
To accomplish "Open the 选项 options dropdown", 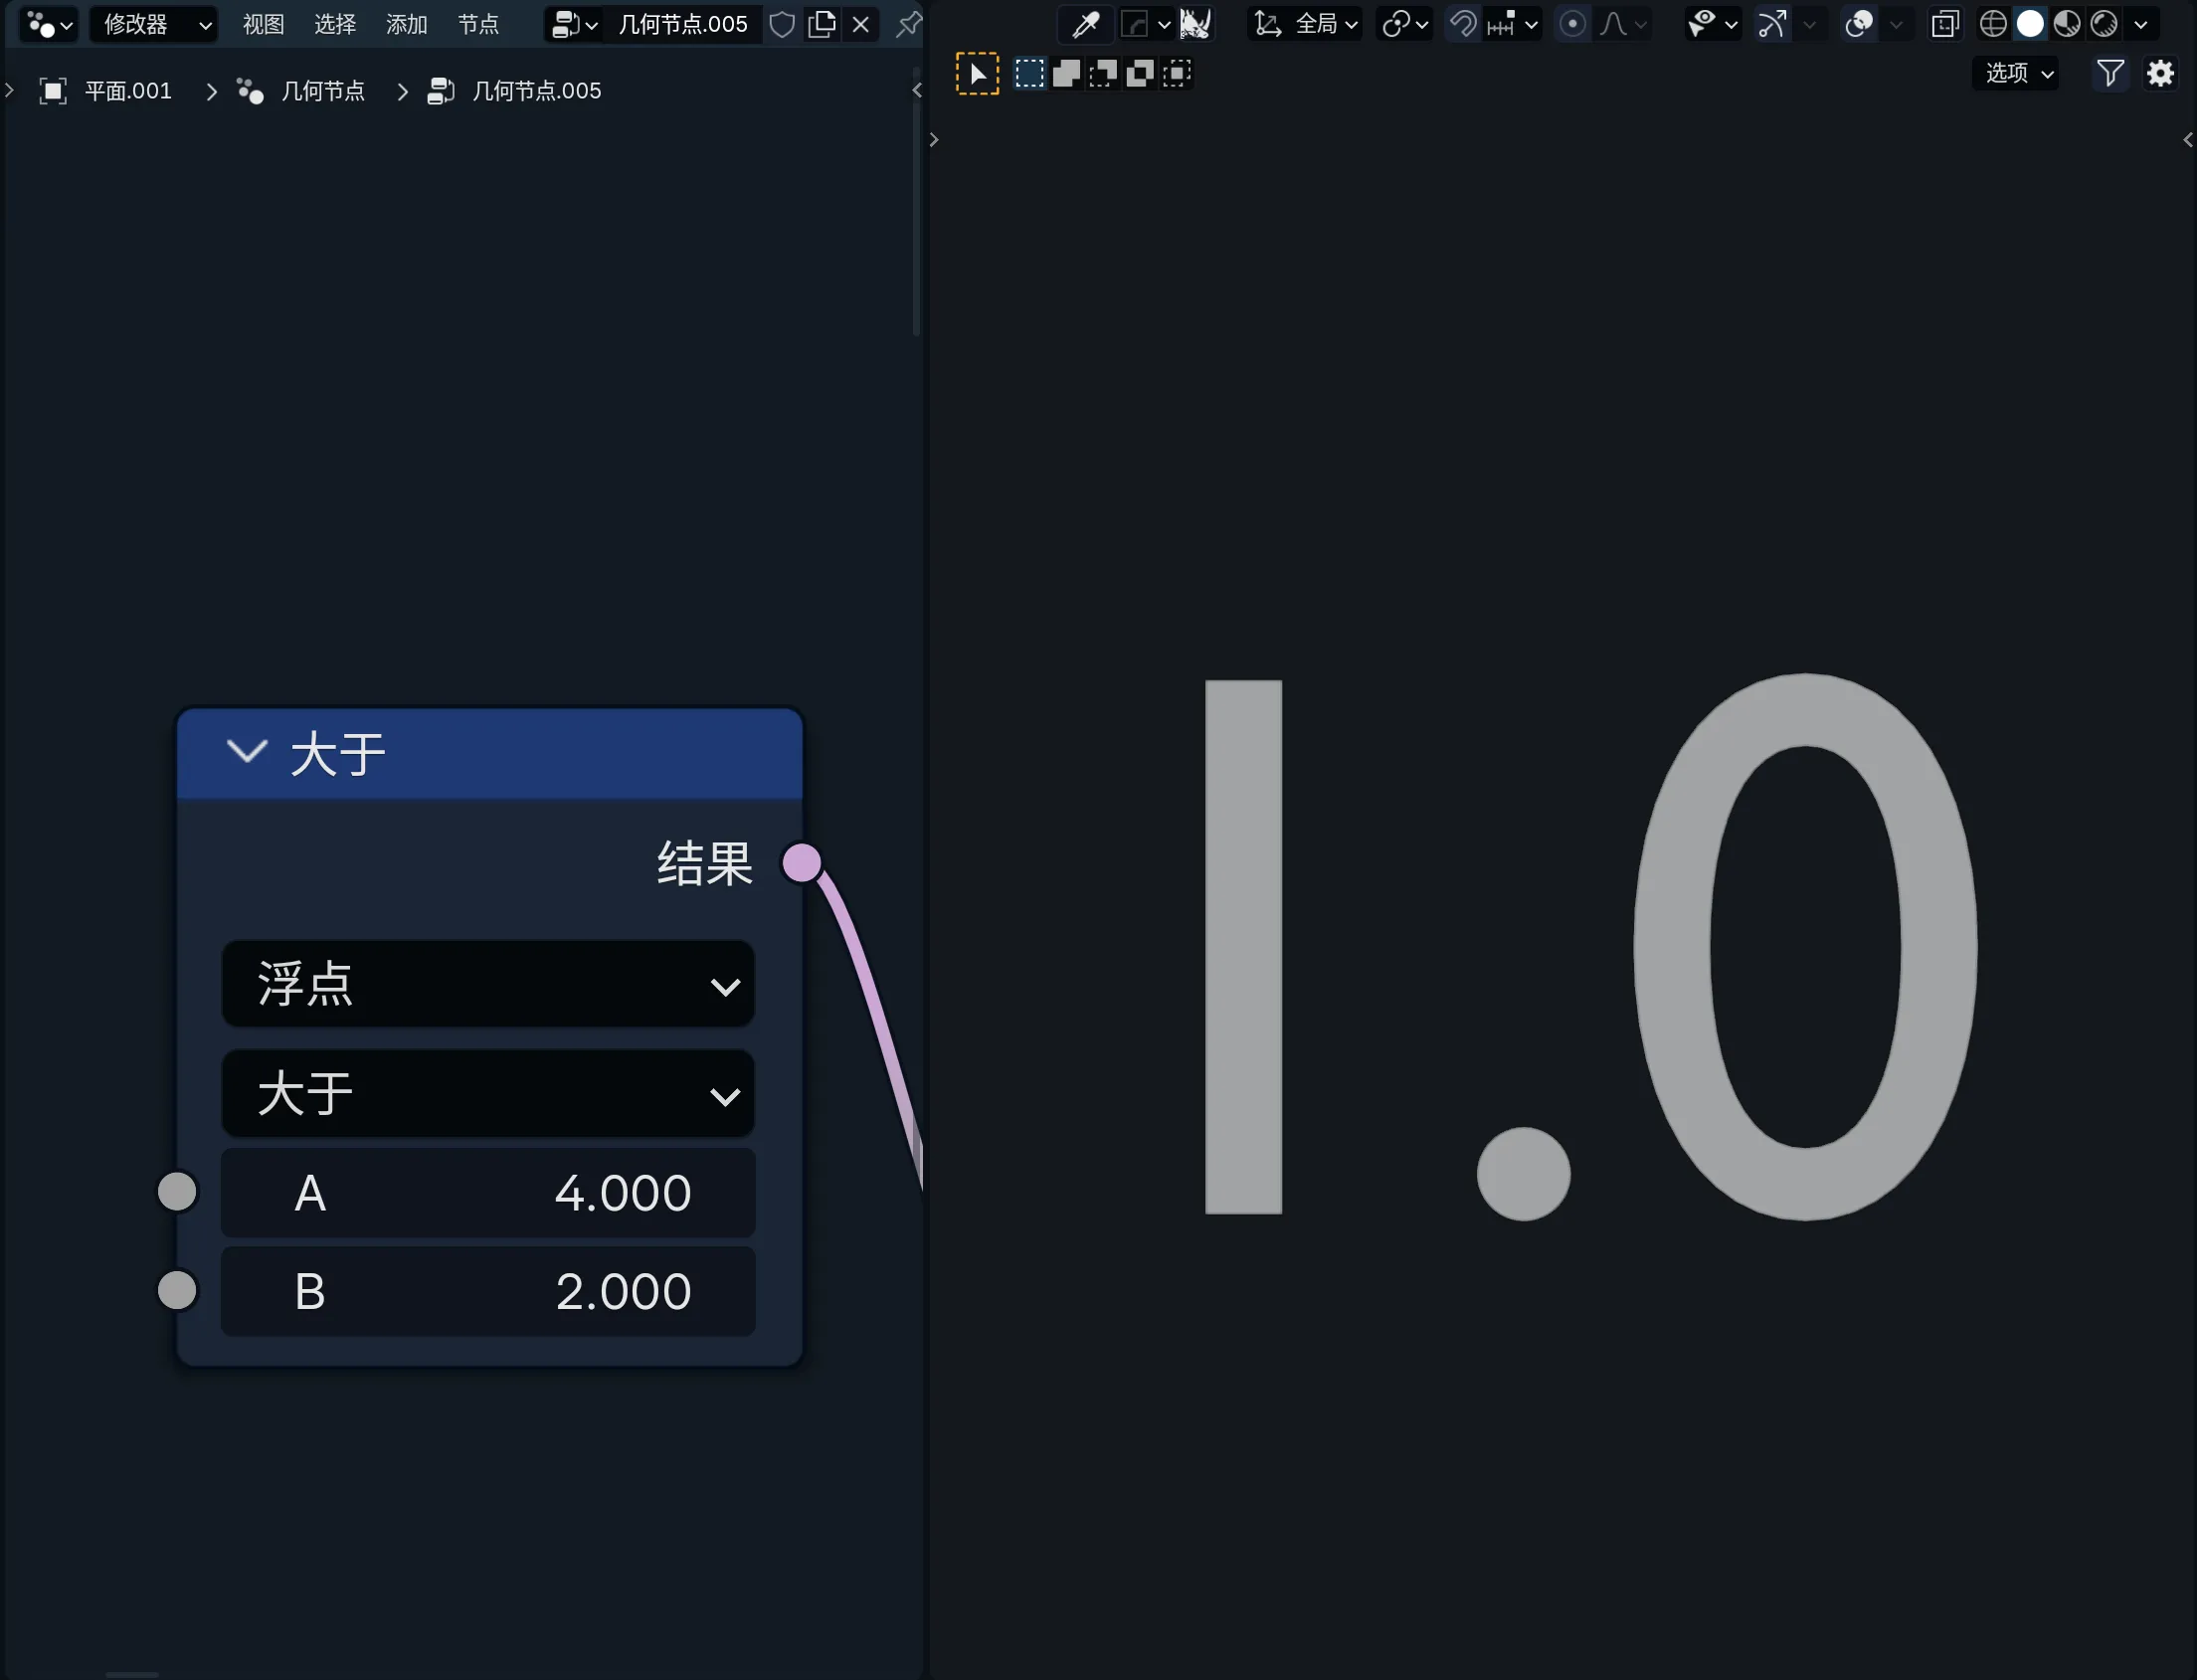I will click(2017, 73).
